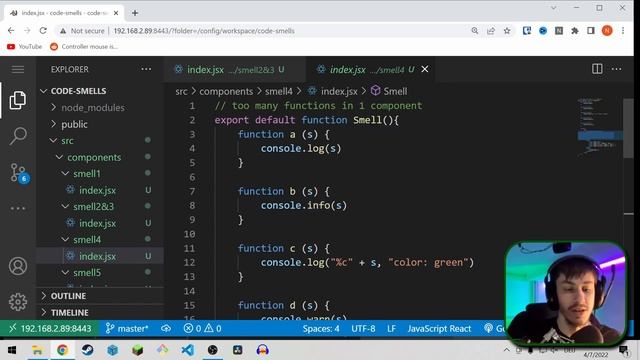Go back in Chrome
Screen dimensions: 640x360
[11, 31]
